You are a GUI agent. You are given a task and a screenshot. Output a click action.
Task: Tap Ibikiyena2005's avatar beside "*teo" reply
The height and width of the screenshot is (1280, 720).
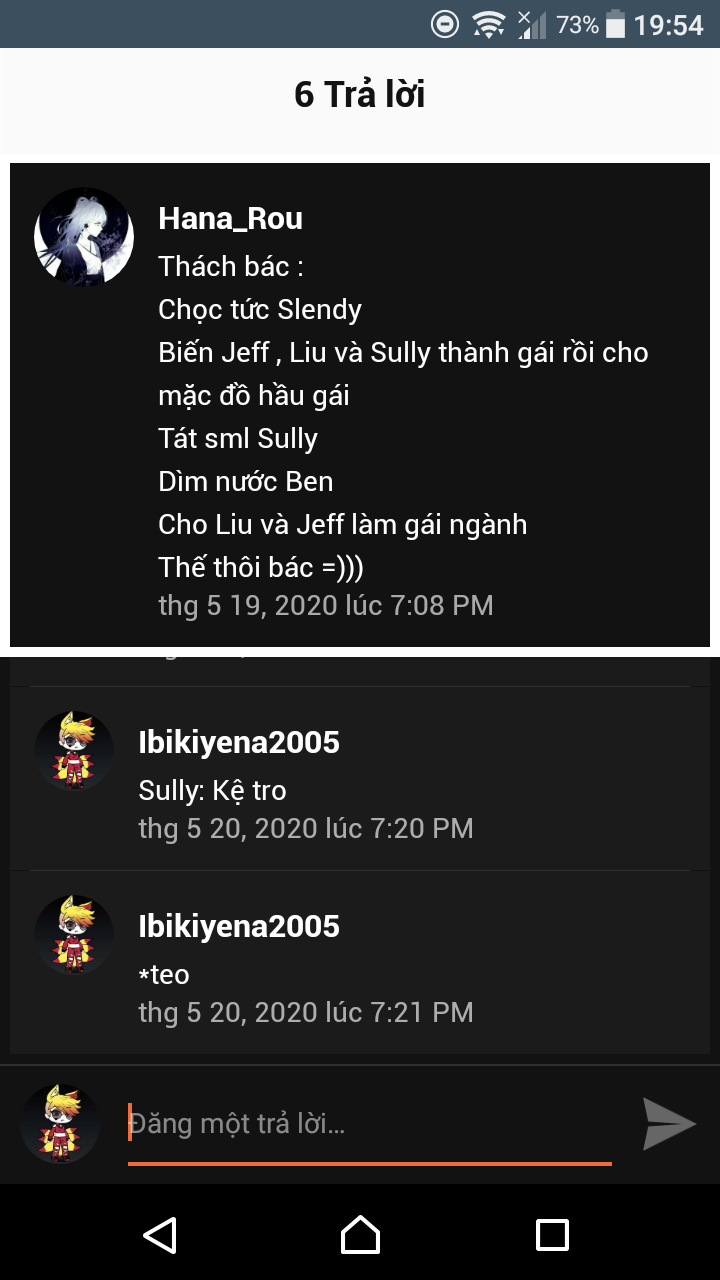(x=74, y=935)
